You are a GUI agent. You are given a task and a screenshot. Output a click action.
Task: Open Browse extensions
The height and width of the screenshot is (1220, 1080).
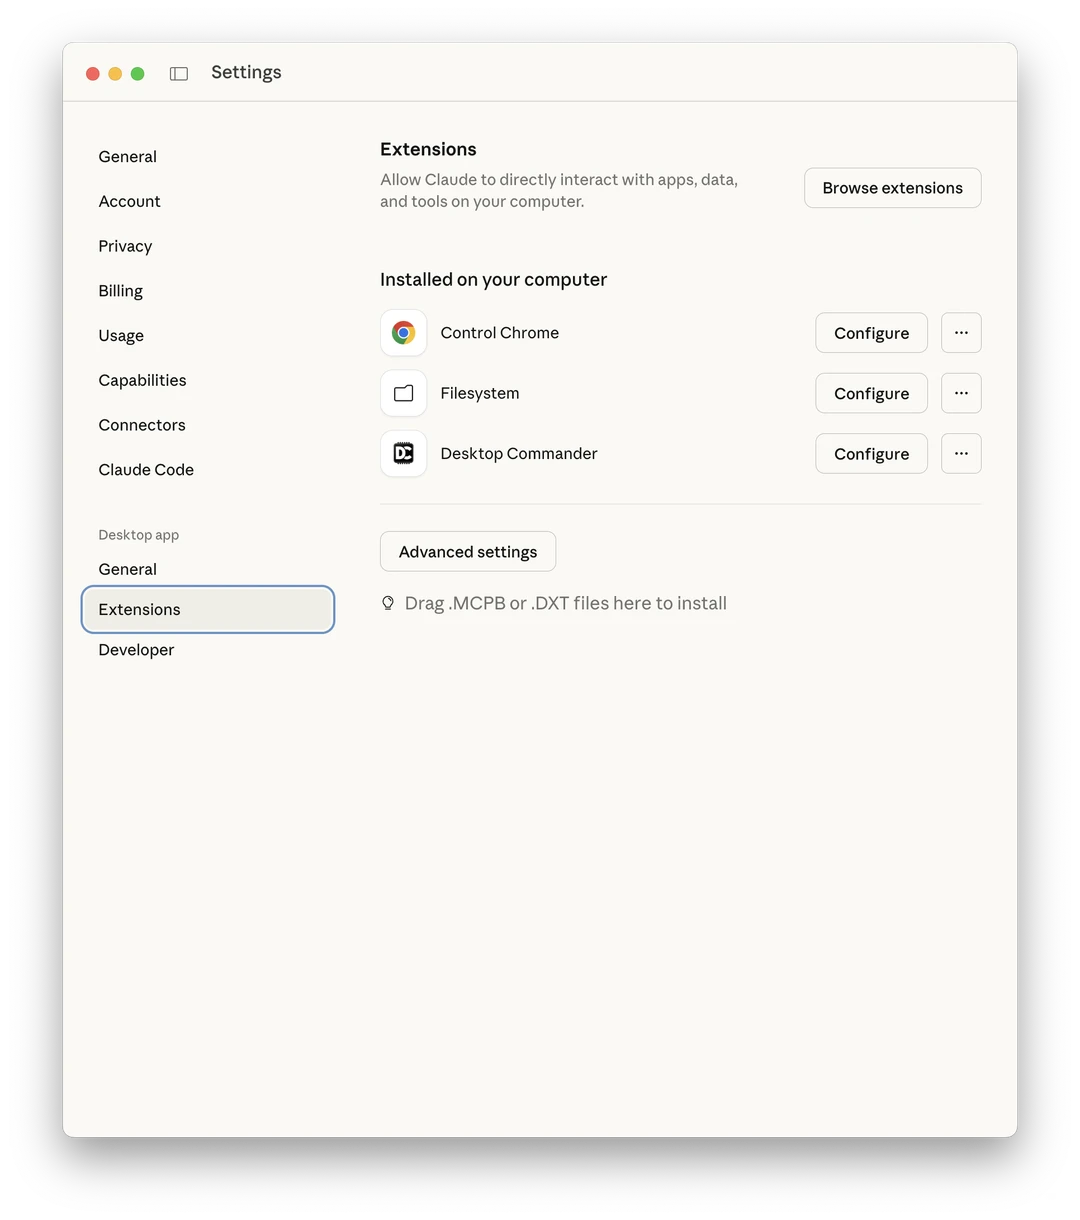[893, 188]
